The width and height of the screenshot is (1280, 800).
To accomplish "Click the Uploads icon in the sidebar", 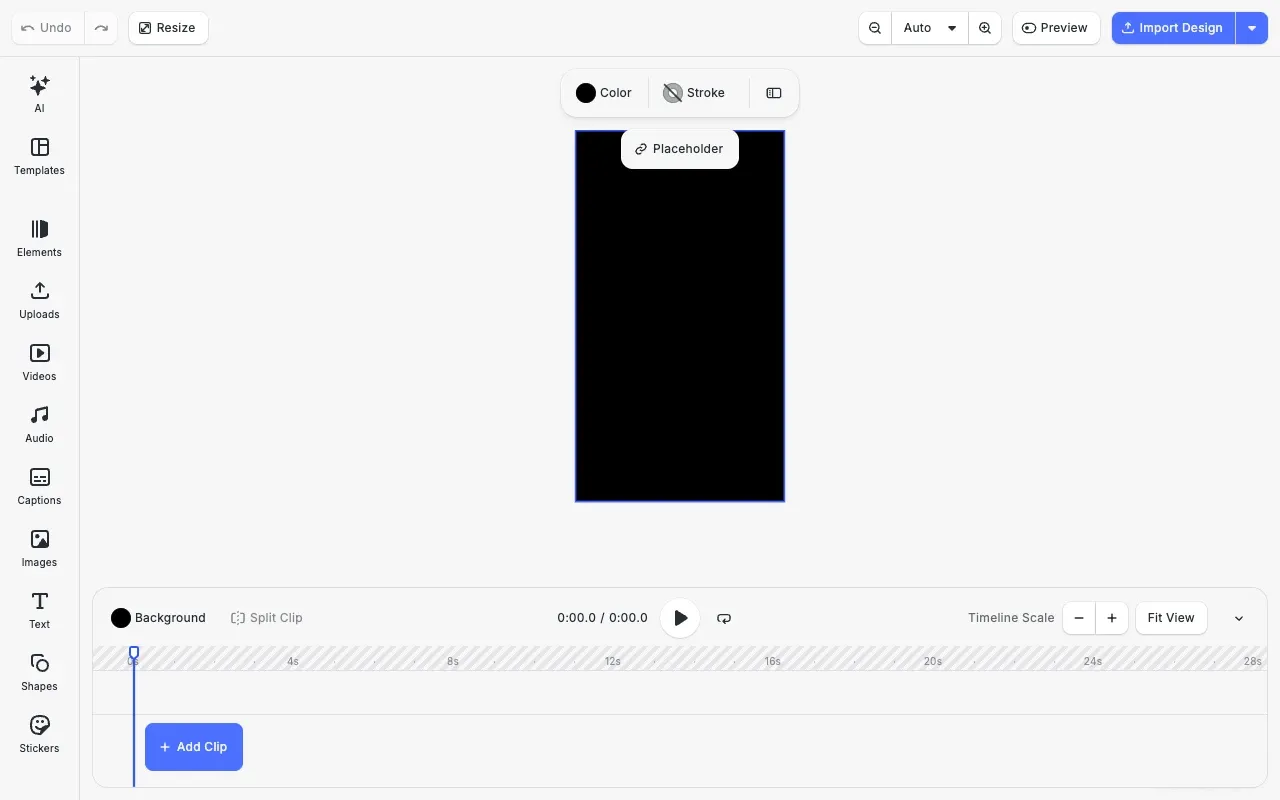I will pyautogui.click(x=39, y=299).
